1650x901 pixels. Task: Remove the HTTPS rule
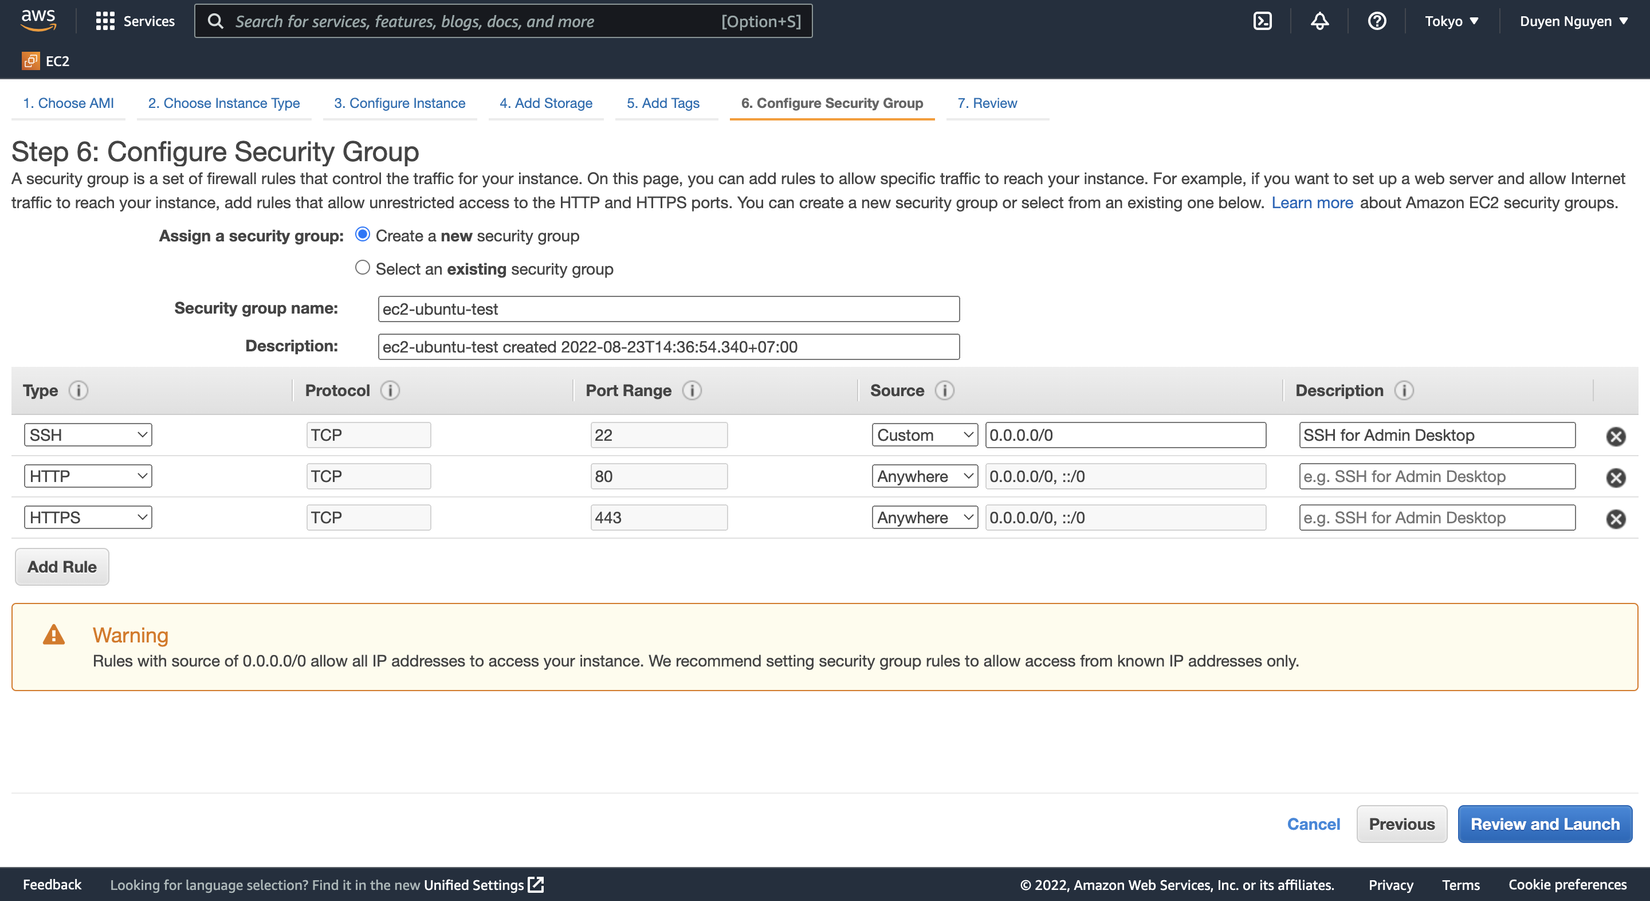pyautogui.click(x=1616, y=519)
